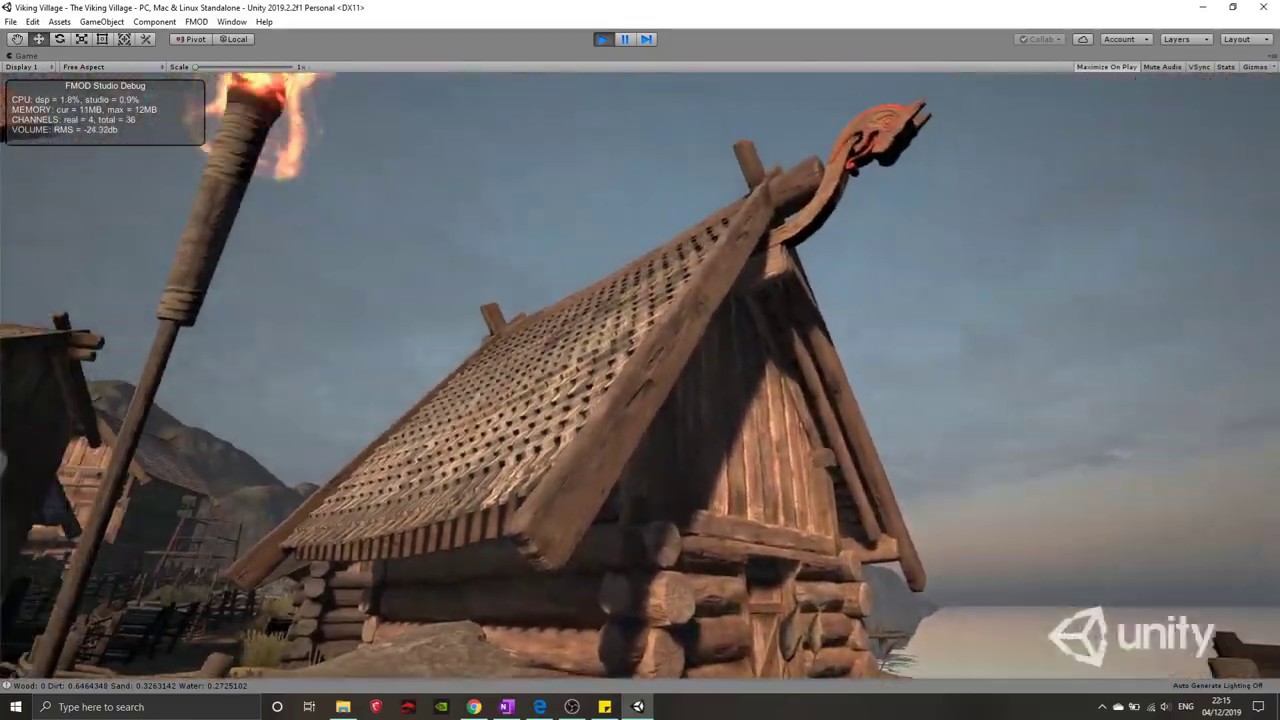This screenshot has height=720, width=1280.
Task: Open the ENG language switcher
Action: (1186, 707)
